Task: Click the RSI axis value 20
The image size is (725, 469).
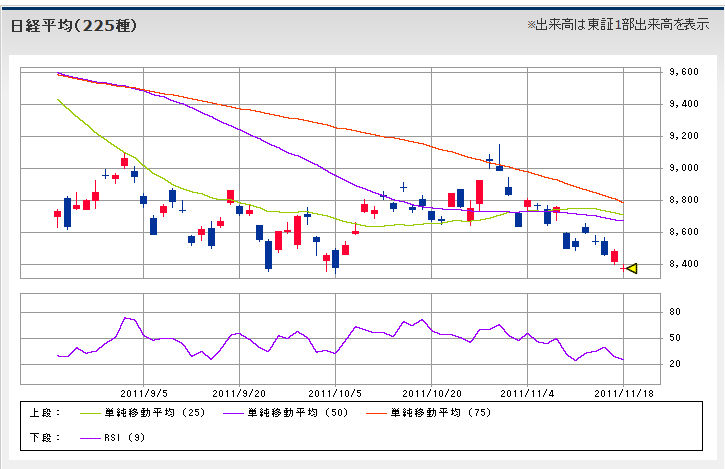Action: (675, 364)
